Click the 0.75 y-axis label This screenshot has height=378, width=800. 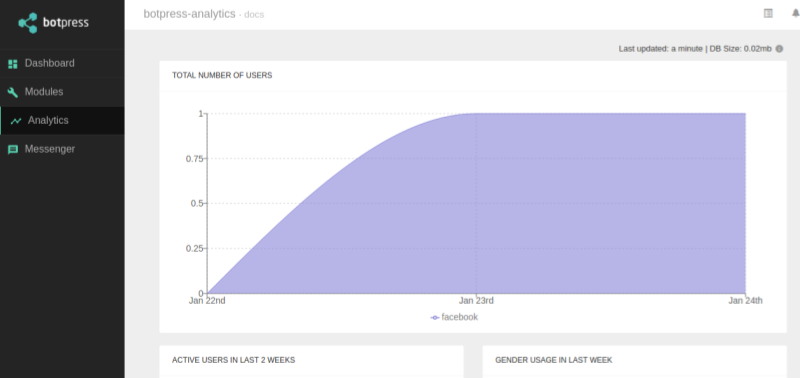pos(194,159)
